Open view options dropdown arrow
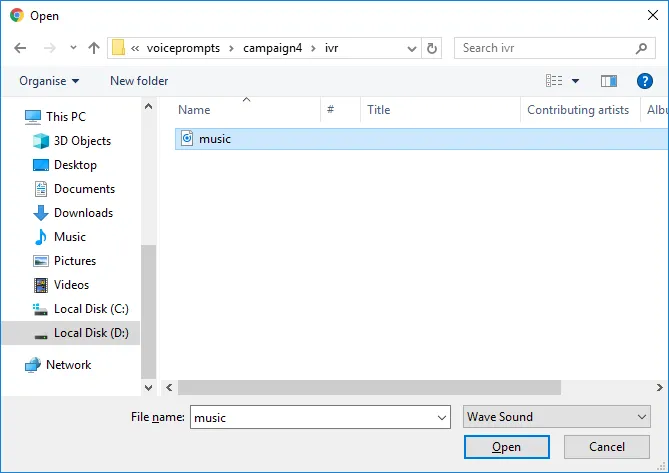The height and width of the screenshot is (473, 669). click(x=576, y=81)
